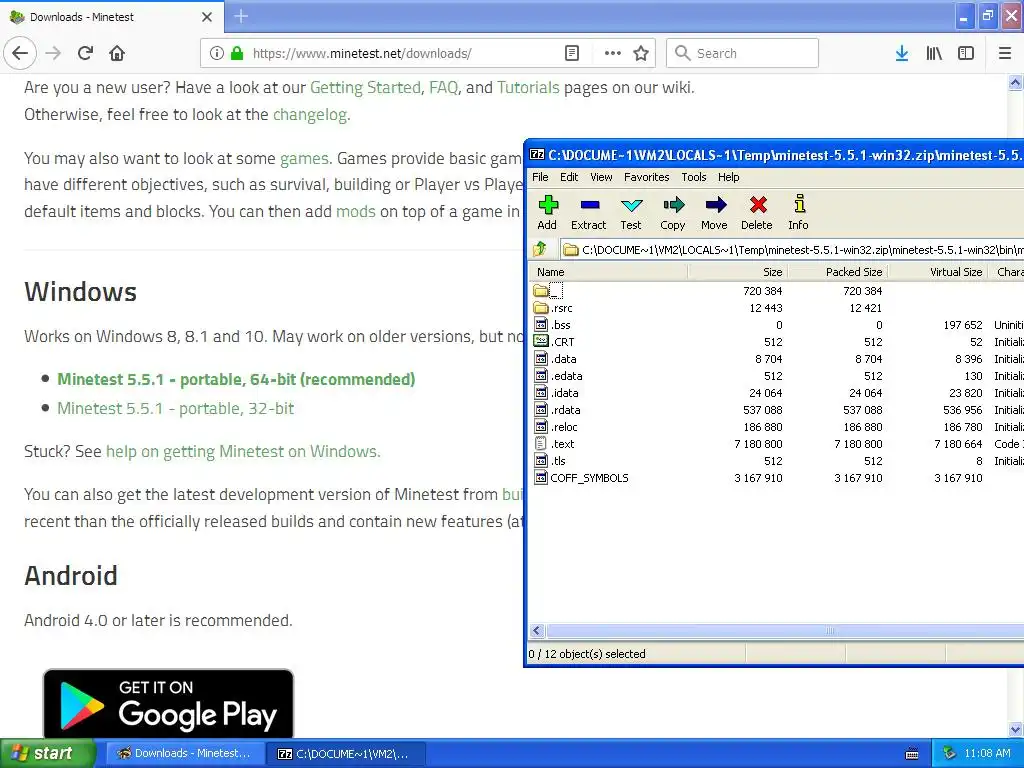1024x768 pixels.
Task: Open Firefox hamburger menu
Action: [x=1005, y=53]
